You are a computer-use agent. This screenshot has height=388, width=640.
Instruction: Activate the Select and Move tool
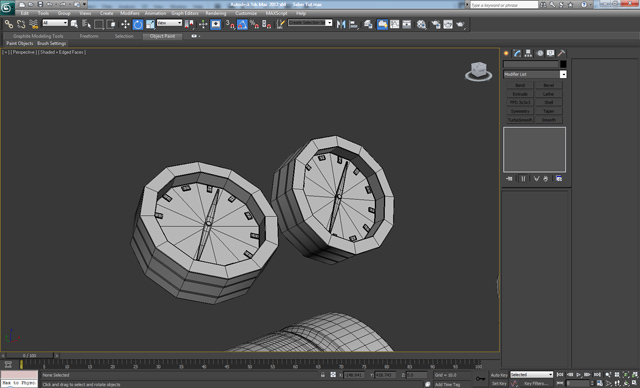click(125, 24)
